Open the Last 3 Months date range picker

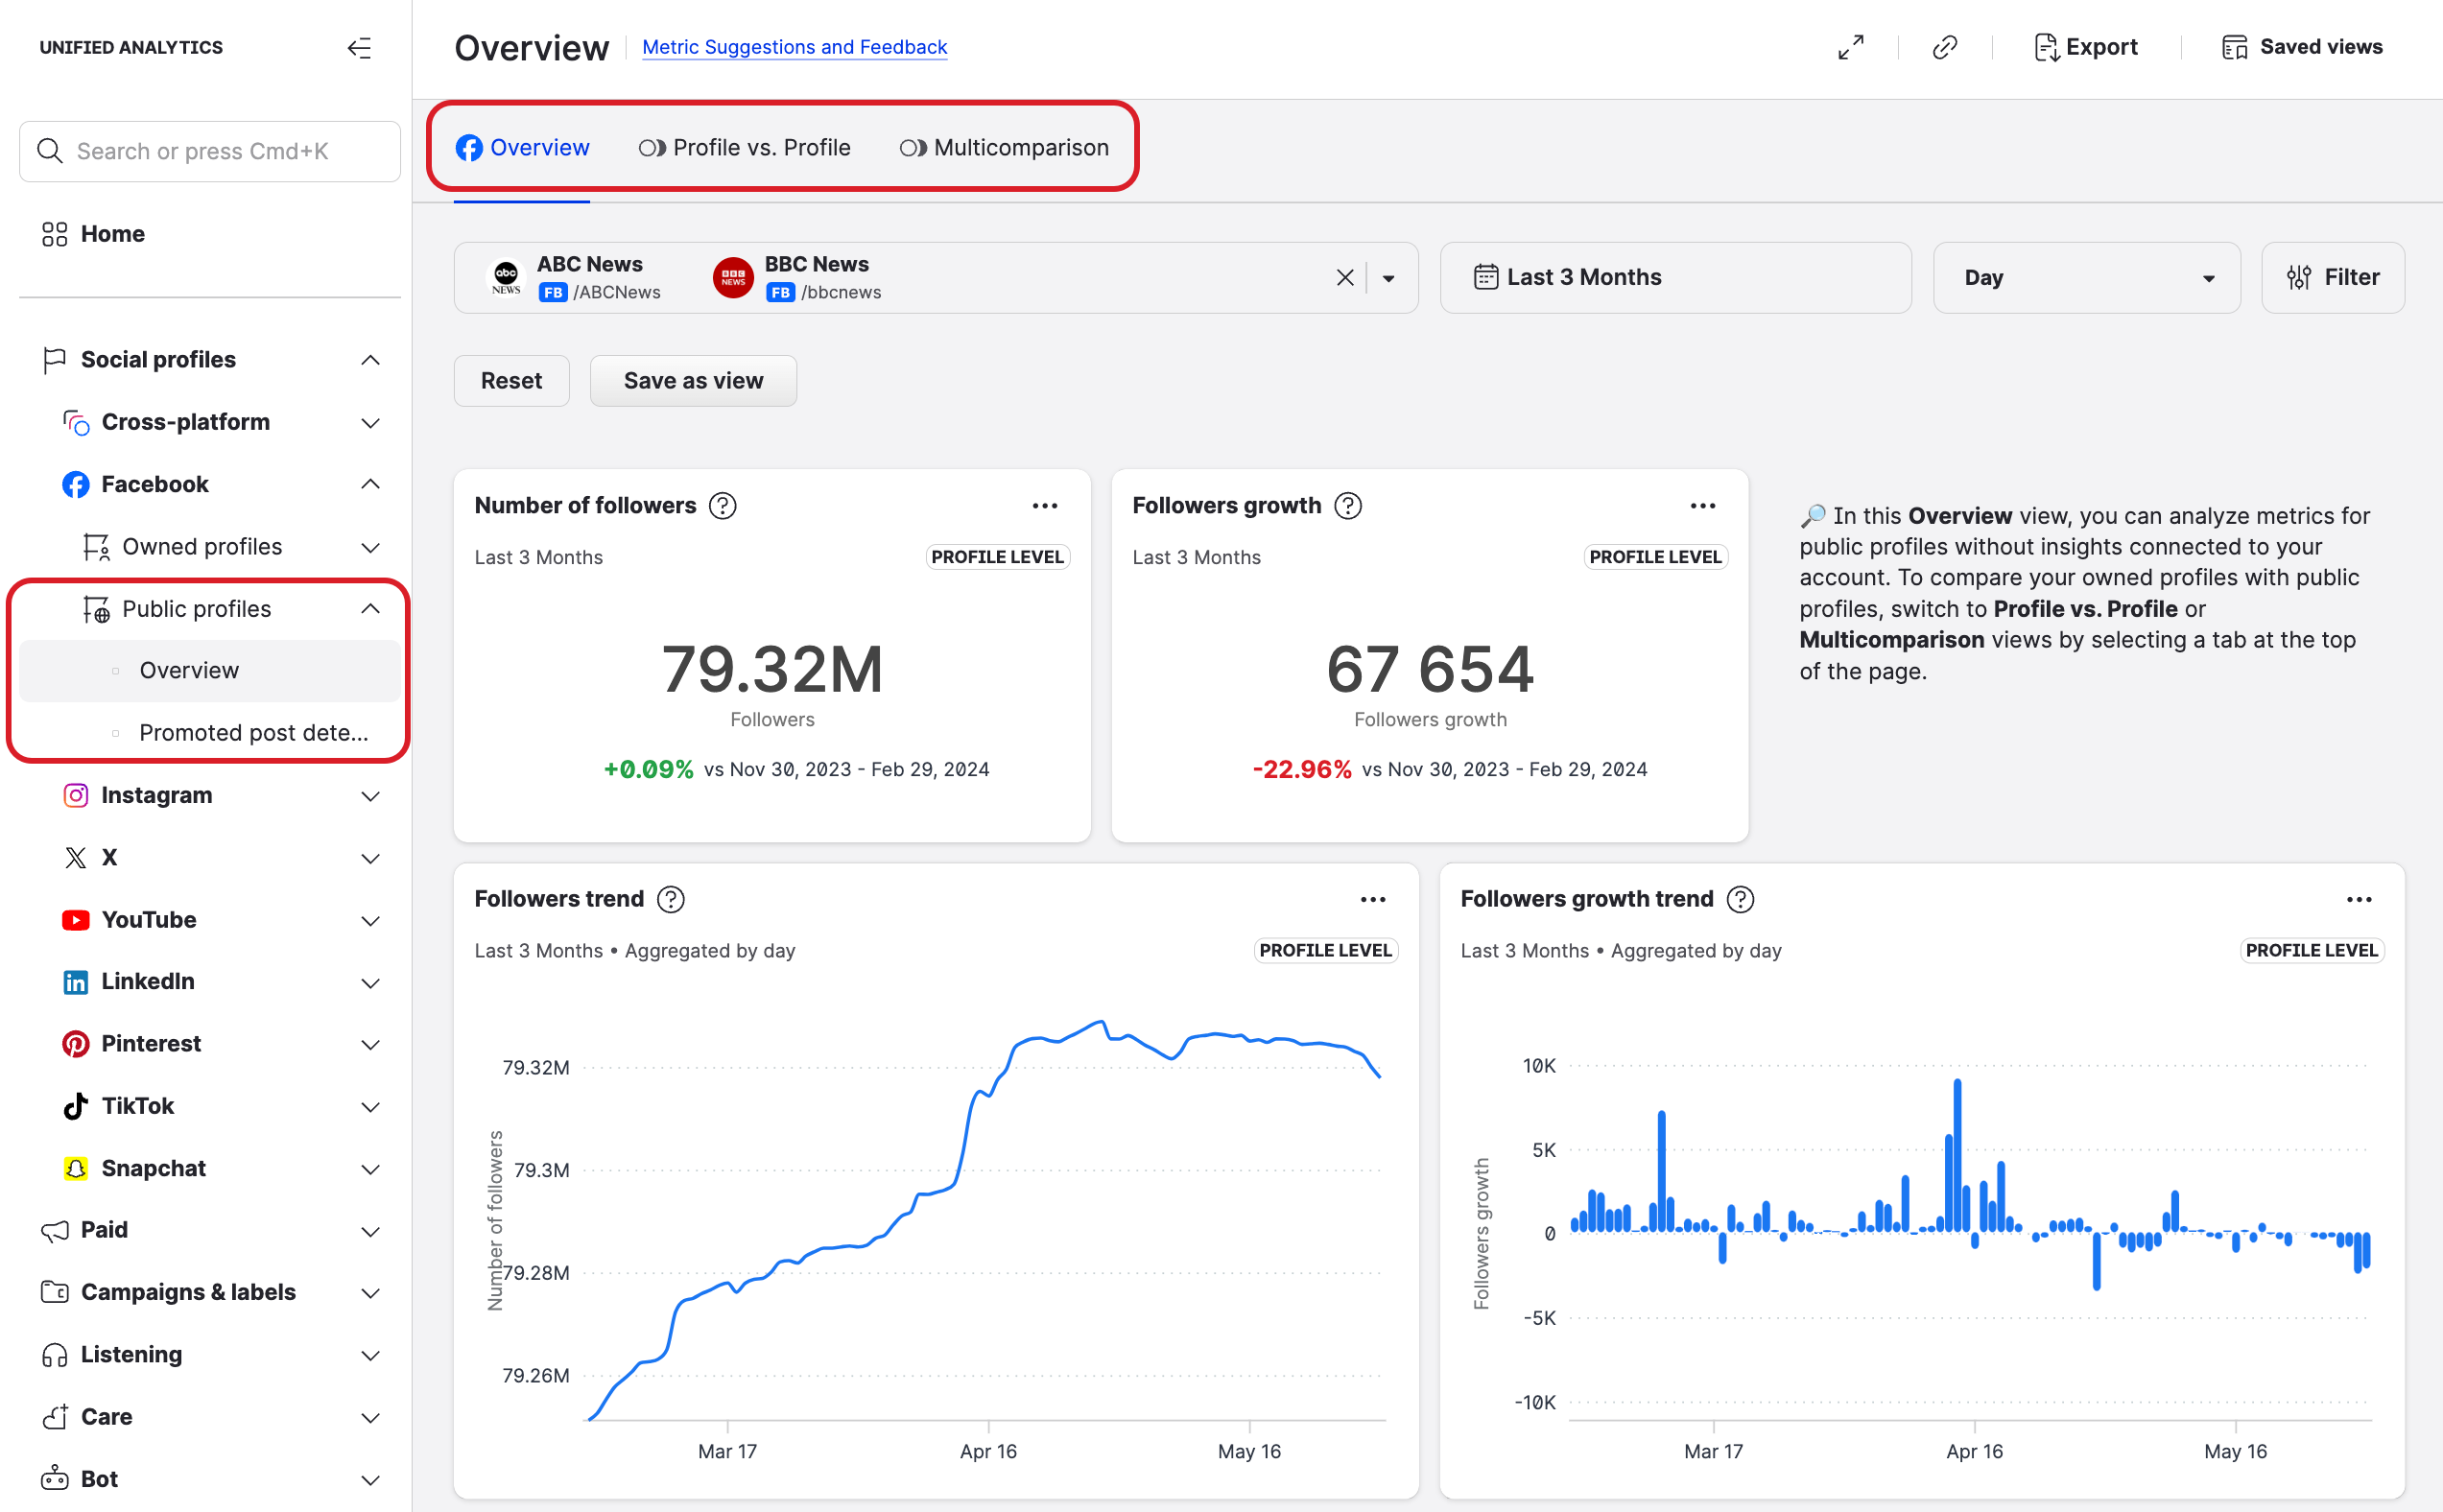(x=1675, y=277)
